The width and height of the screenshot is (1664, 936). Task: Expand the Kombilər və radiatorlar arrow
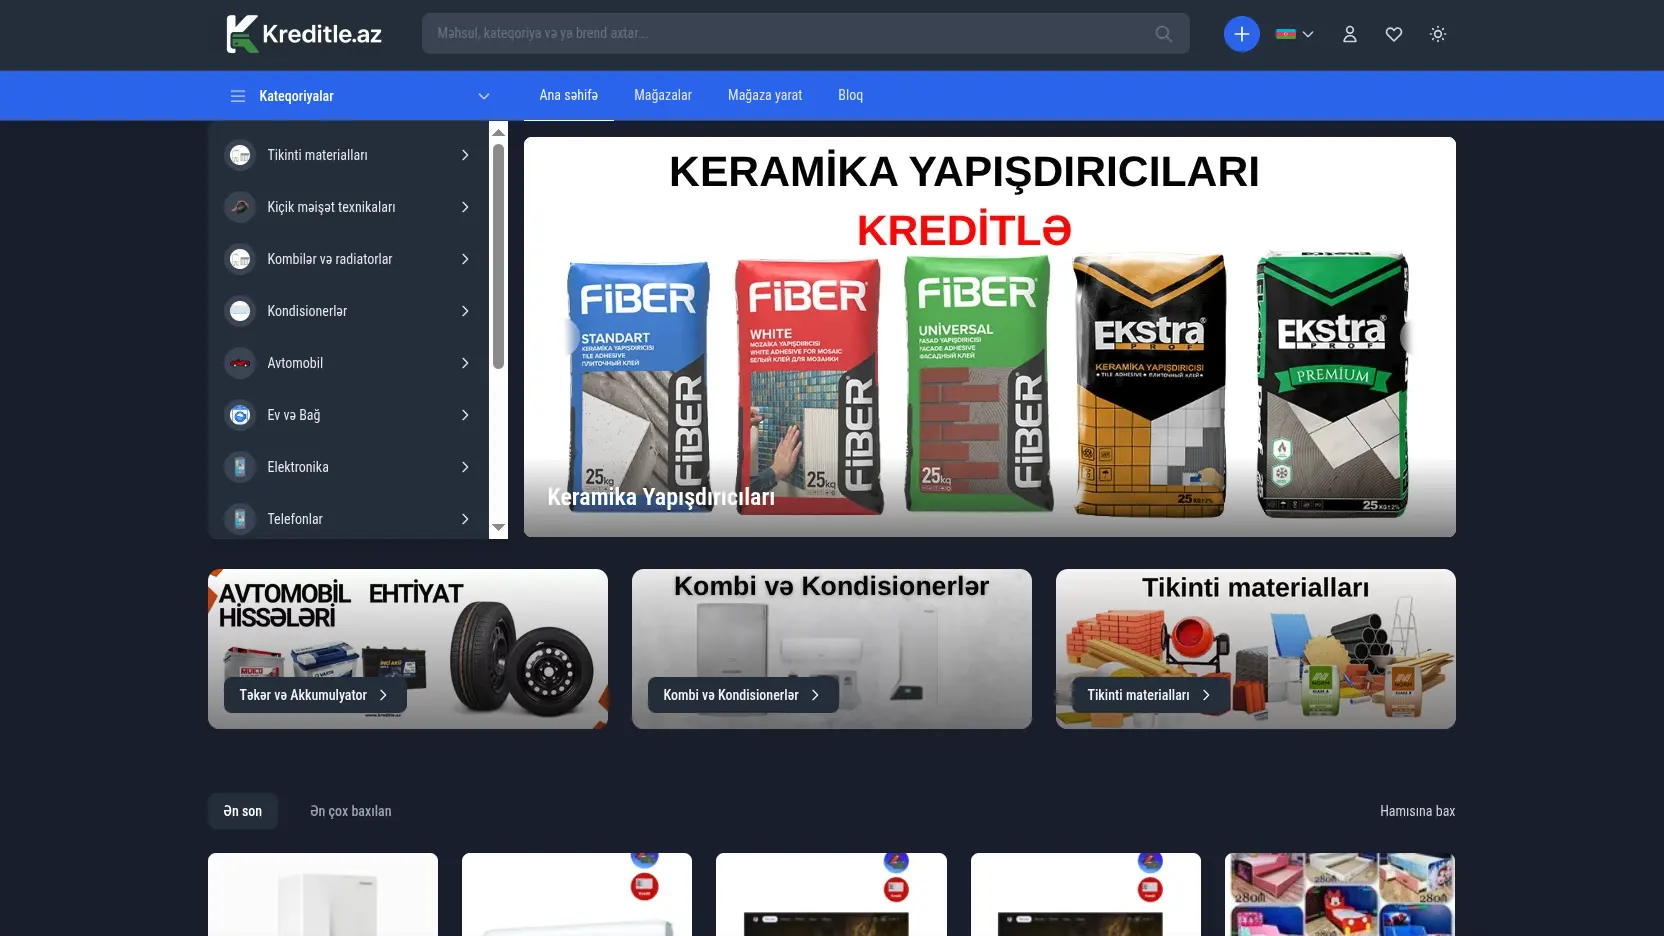[465, 259]
